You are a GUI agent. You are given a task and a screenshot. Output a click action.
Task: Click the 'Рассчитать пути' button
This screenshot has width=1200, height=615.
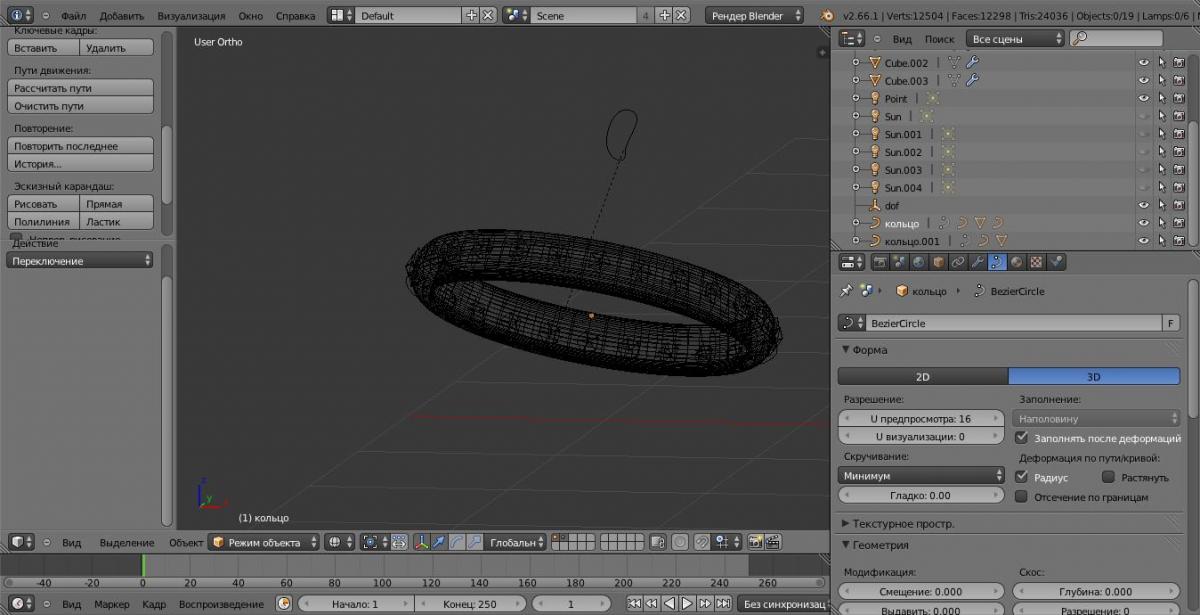pyautogui.click(x=81, y=88)
